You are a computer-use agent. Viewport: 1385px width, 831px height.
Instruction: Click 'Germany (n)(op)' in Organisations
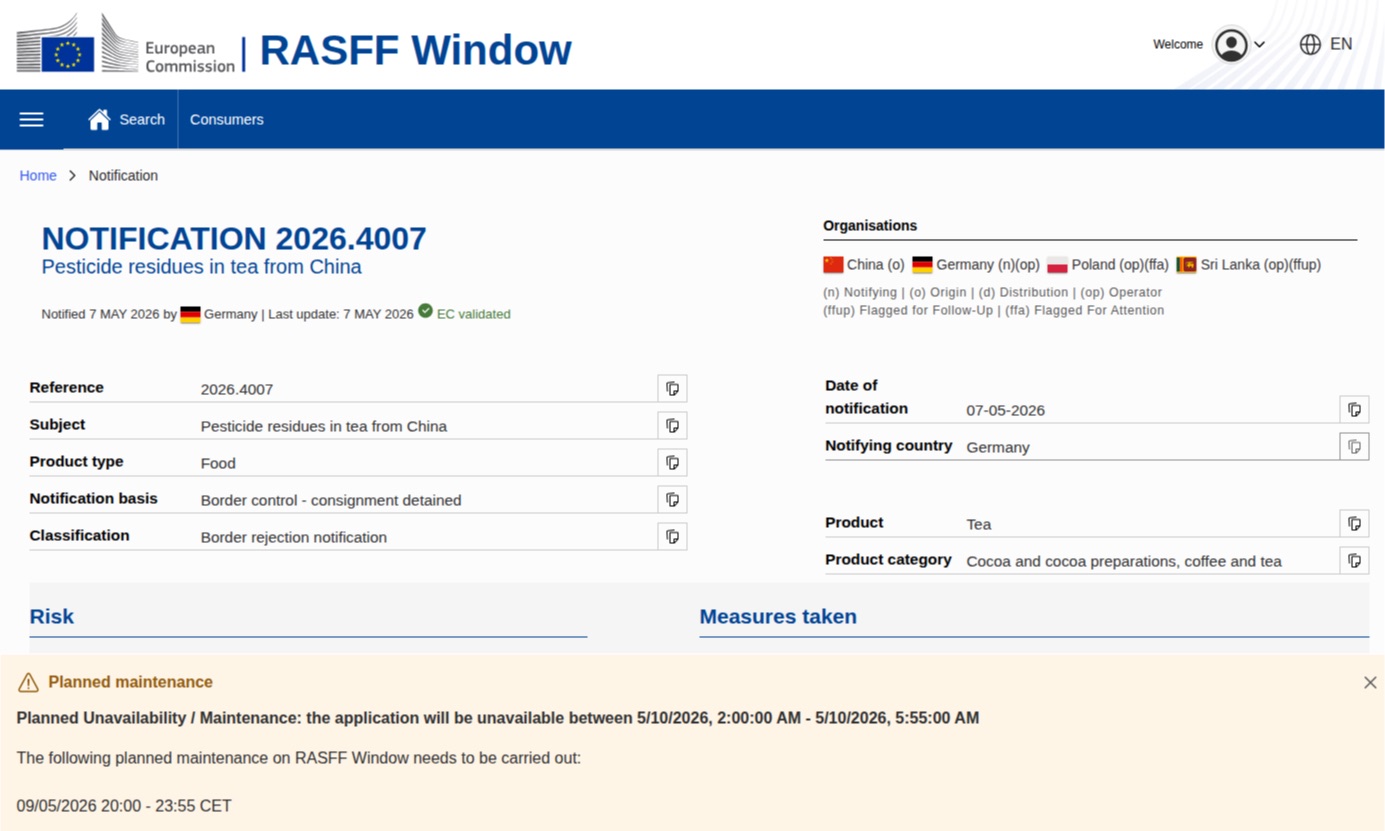pos(988,265)
